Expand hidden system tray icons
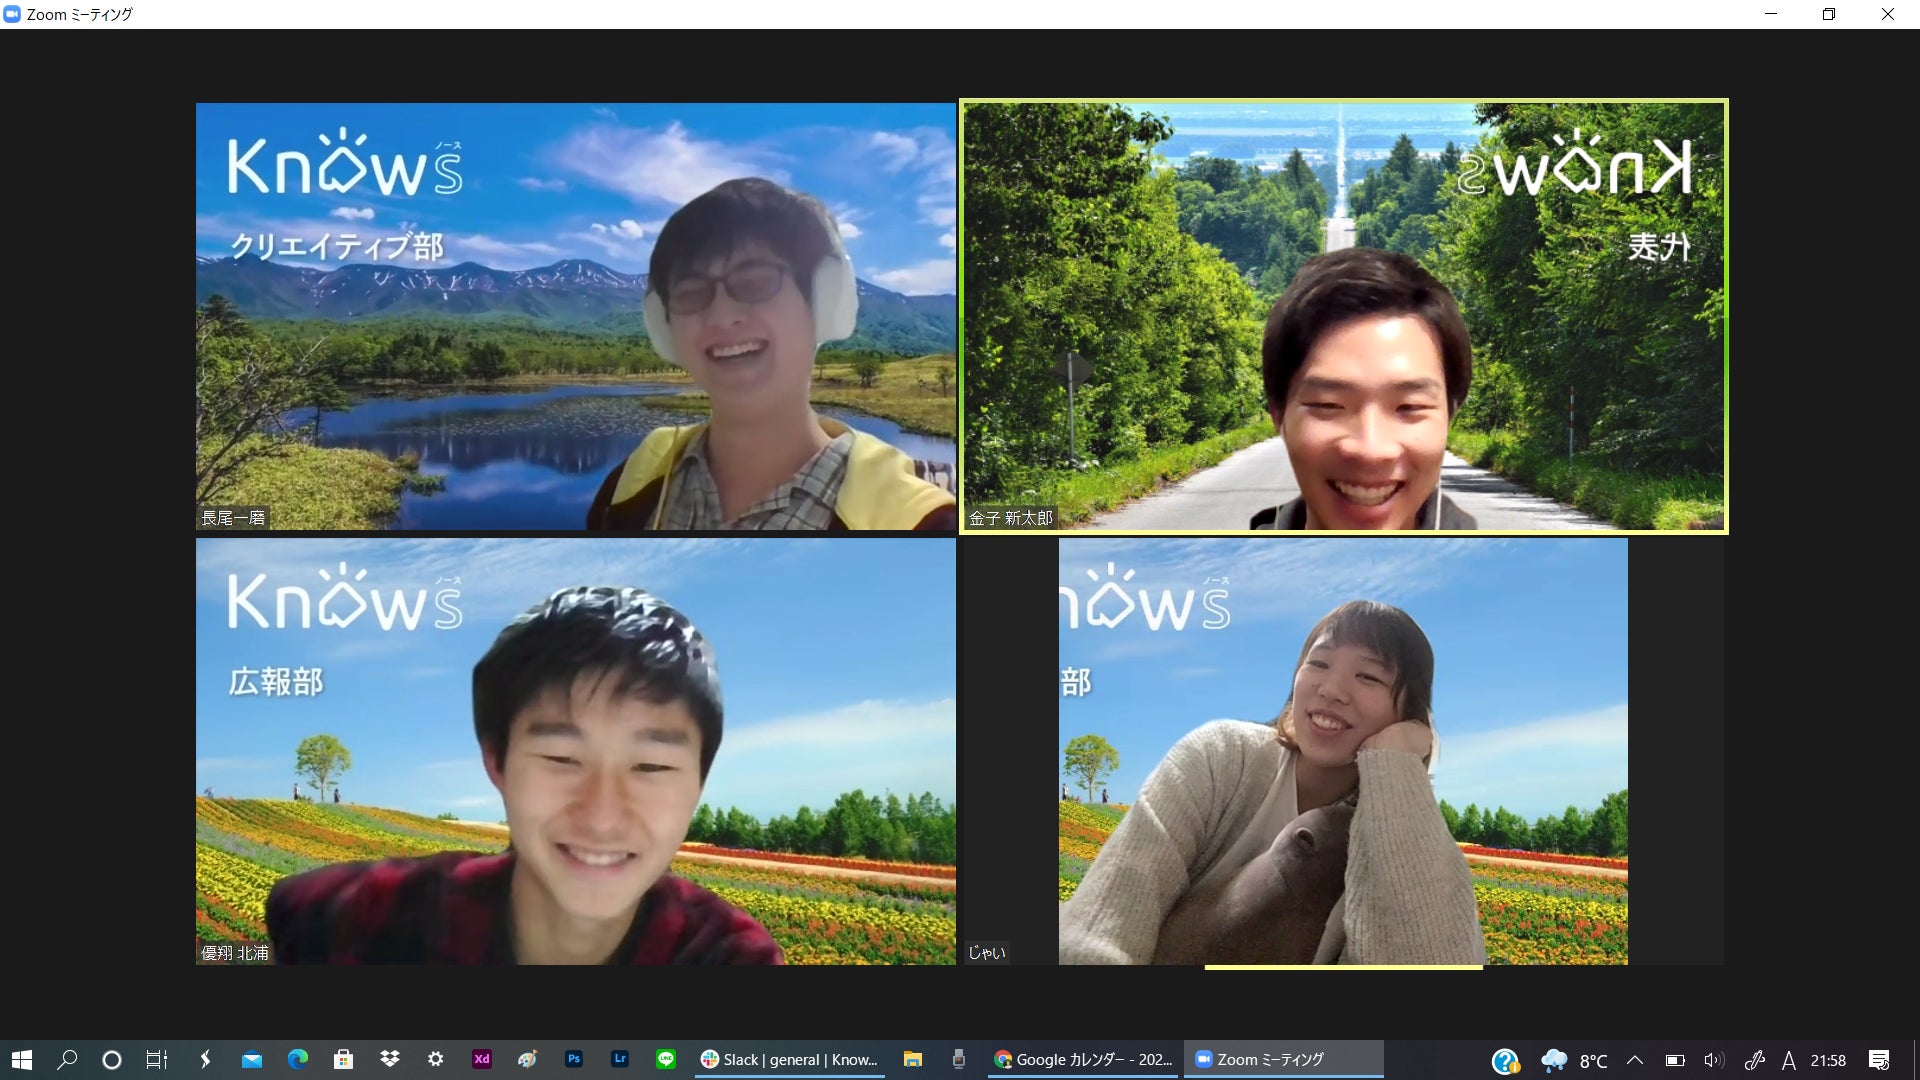1920x1080 pixels. click(1635, 1060)
